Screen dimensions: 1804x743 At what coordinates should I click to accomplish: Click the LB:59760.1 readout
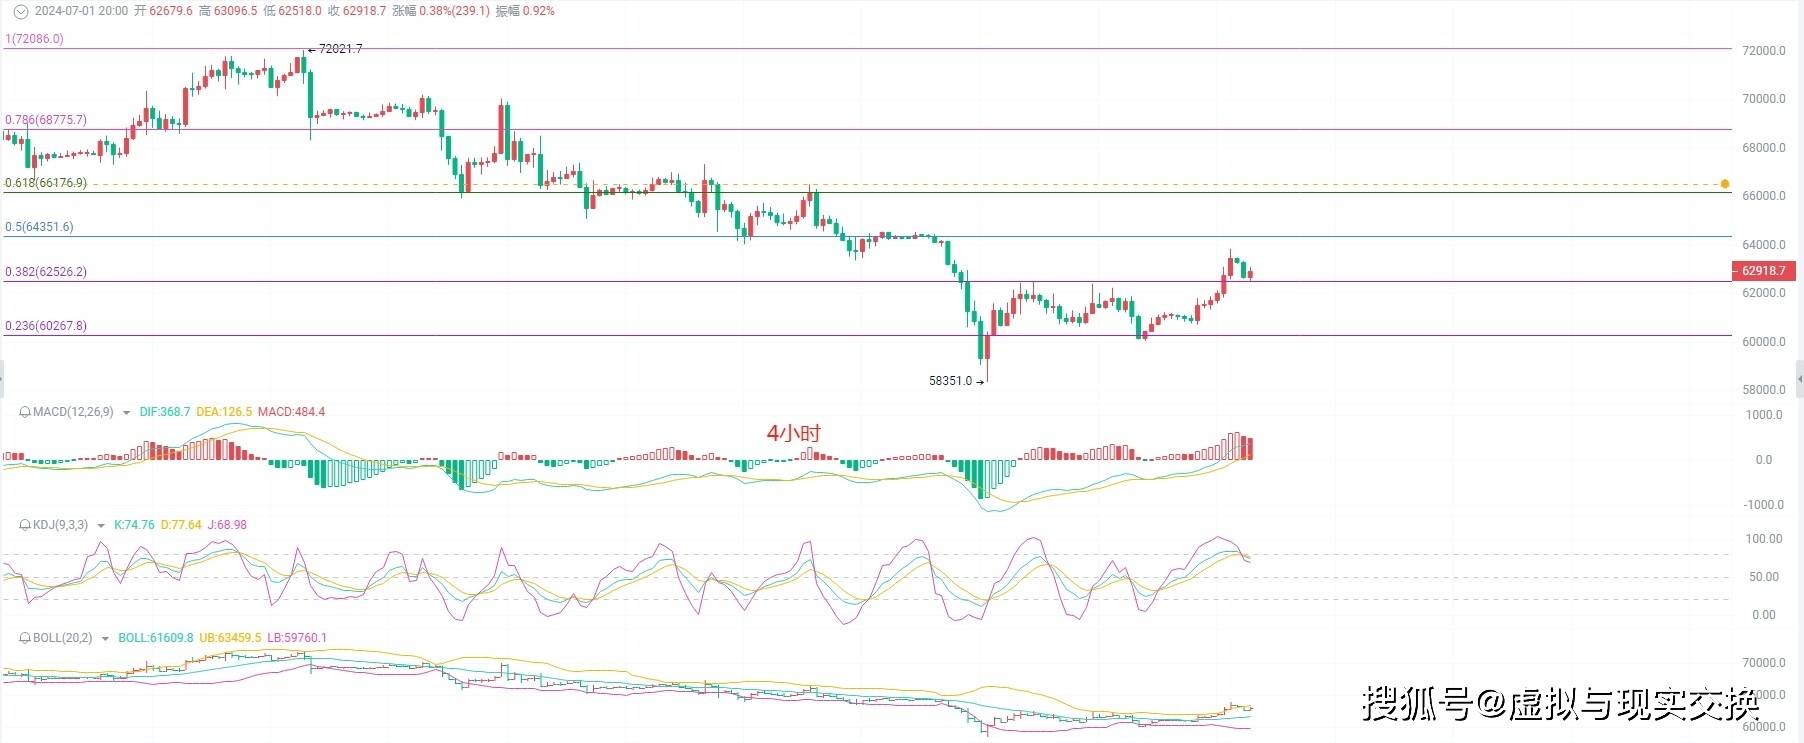point(297,638)
